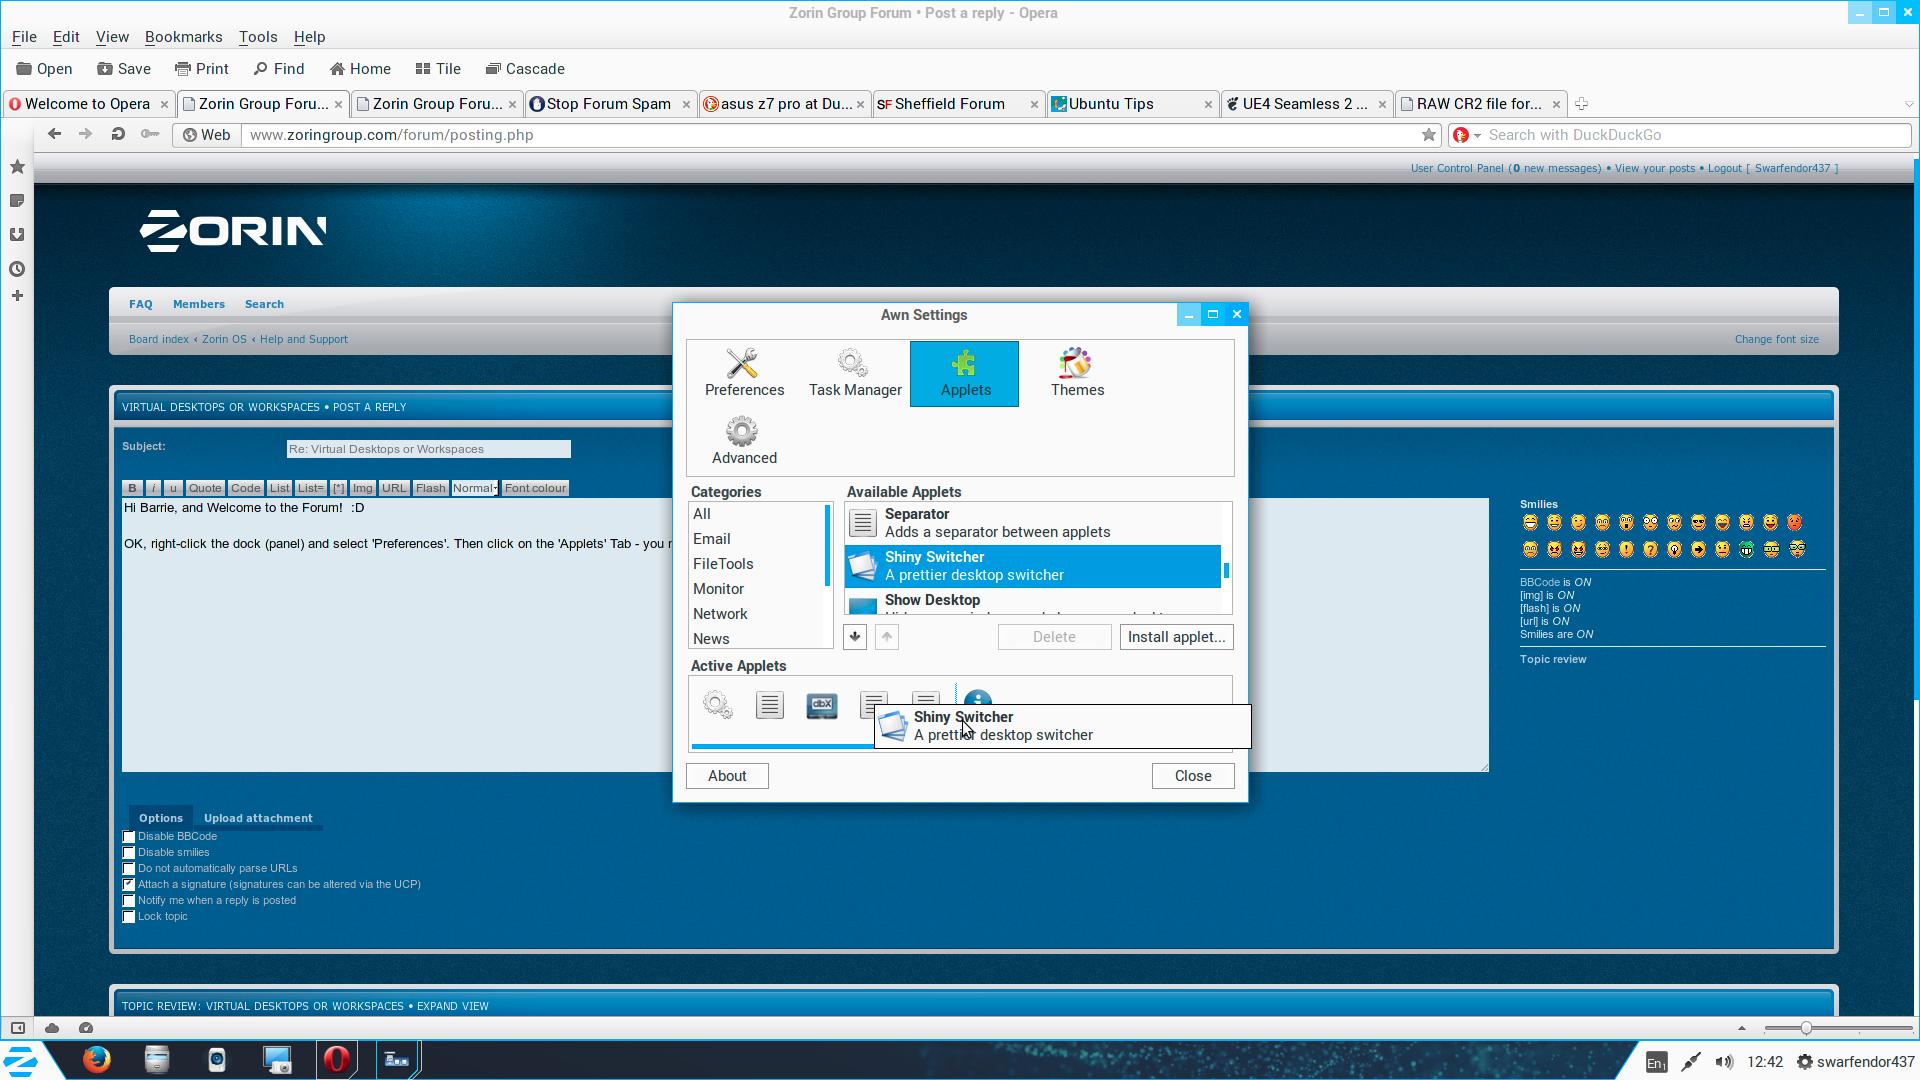Open Opera notes sidebar panel
The image size is (1920, 1080).
click(17, 201)
